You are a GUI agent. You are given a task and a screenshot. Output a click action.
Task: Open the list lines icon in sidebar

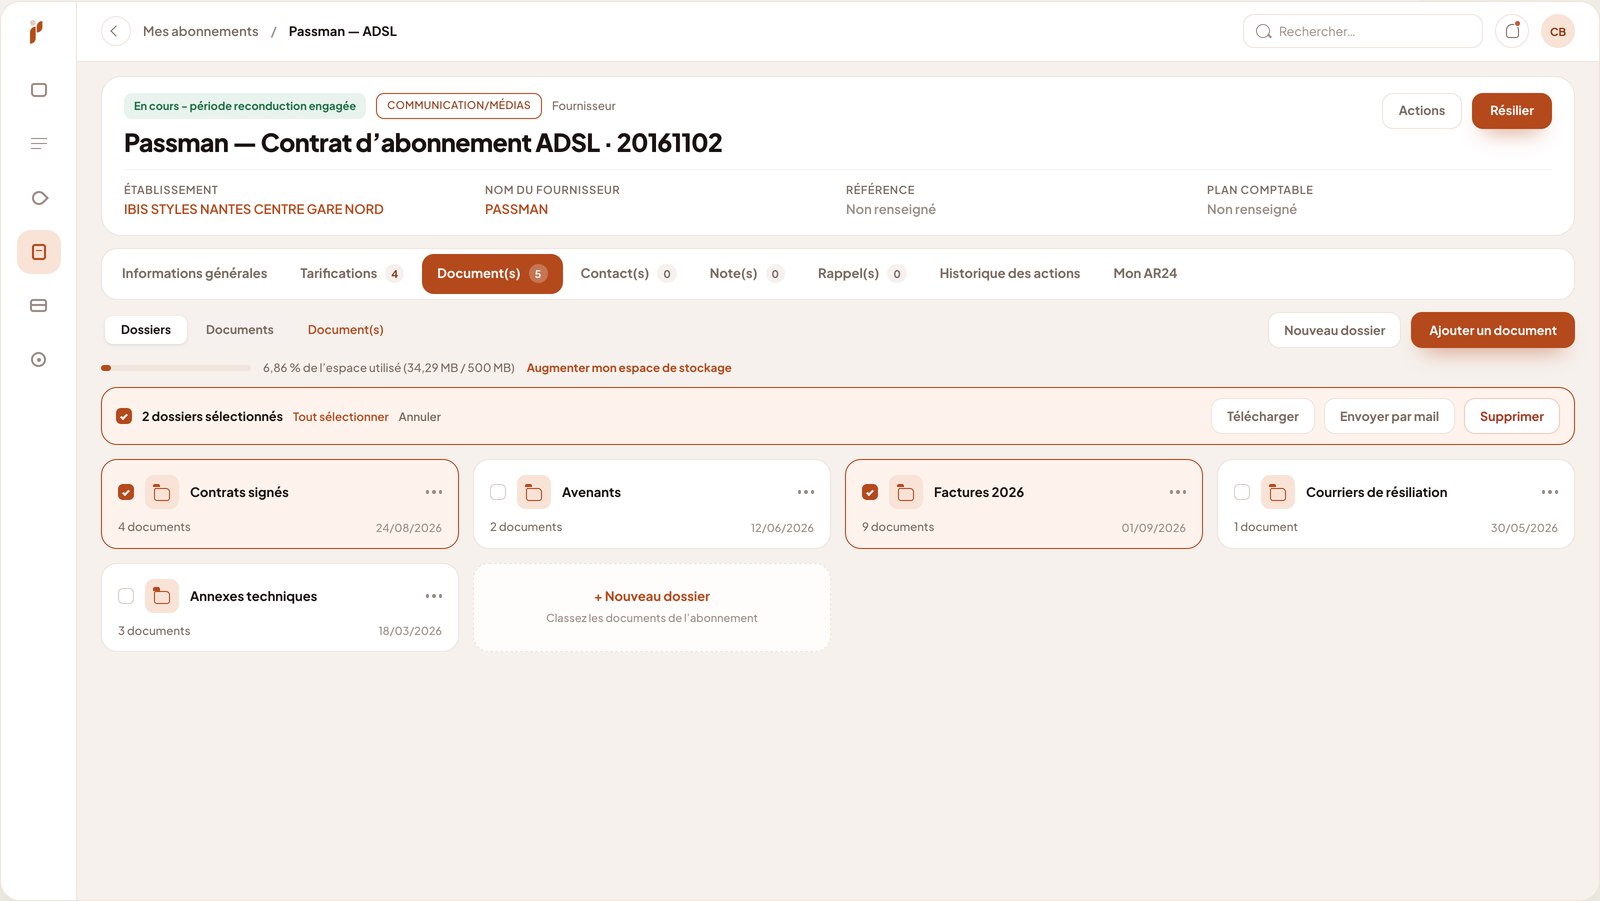coord(39,144)
